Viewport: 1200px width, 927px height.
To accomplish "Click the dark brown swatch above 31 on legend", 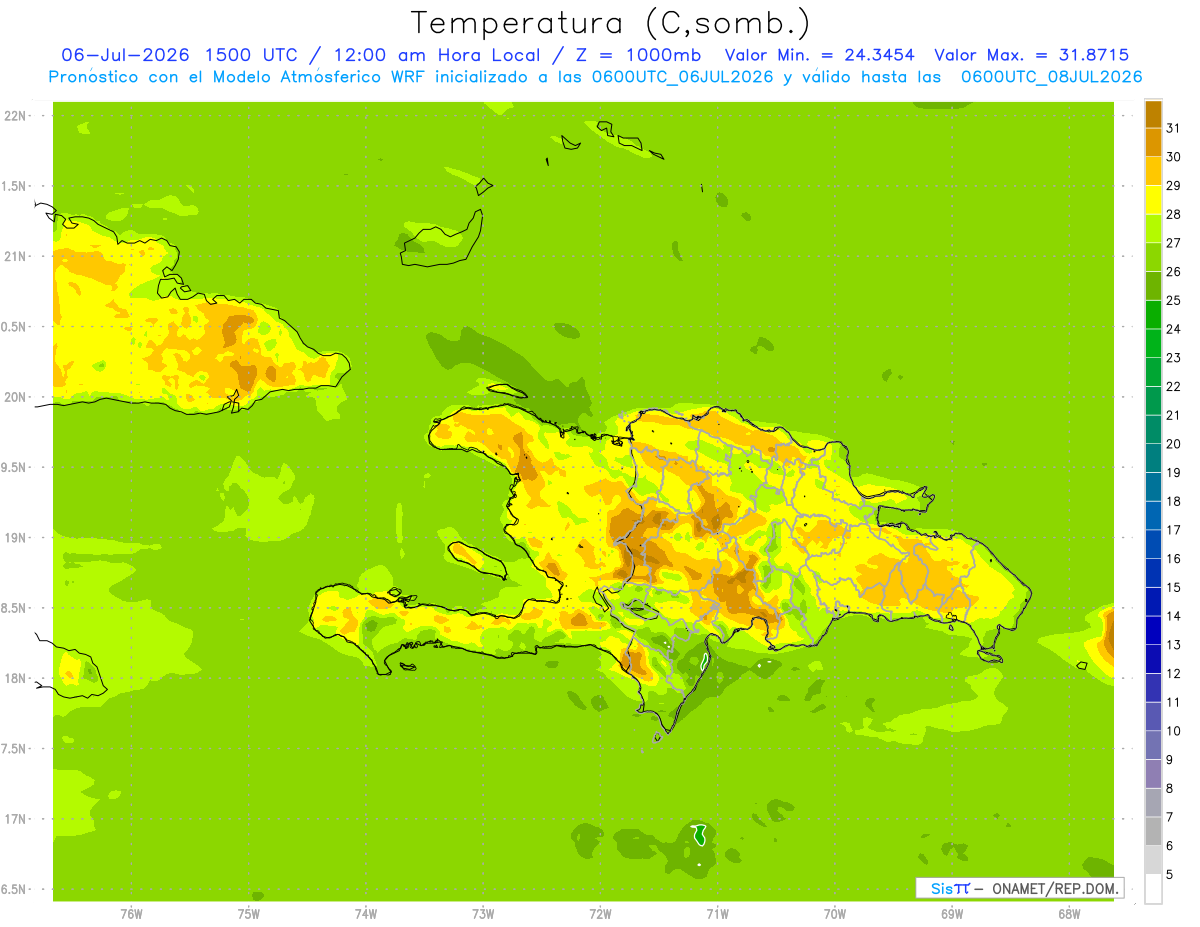I will (1153, 114).
